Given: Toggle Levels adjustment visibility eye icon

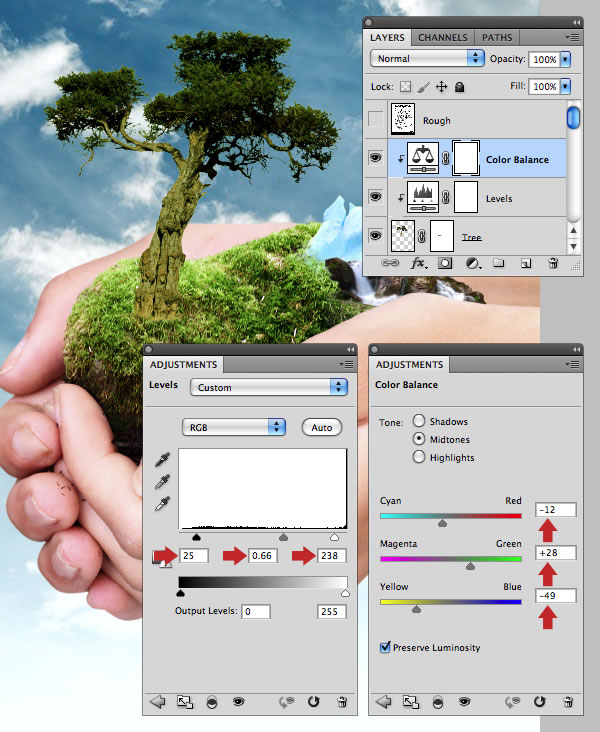Looking at the screenshot, I should [239, 701].
